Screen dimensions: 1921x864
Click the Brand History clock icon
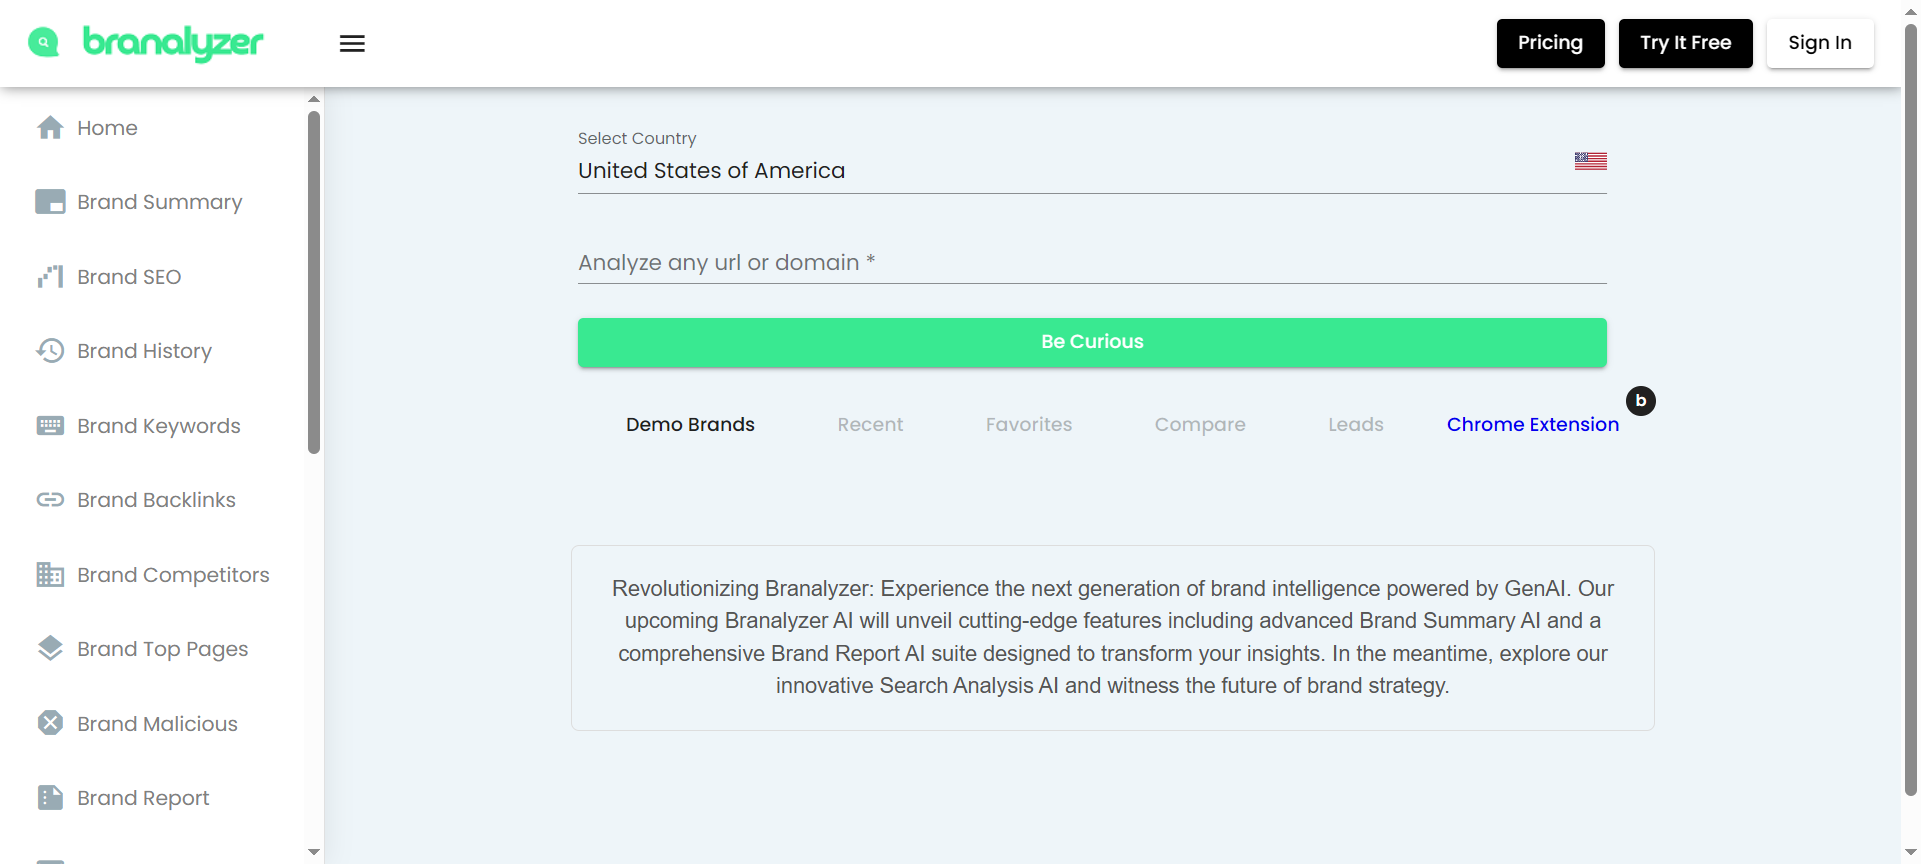tap(50, 351)
